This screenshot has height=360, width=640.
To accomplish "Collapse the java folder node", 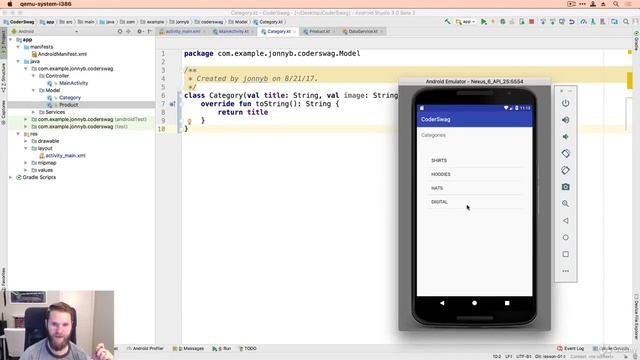I will (x=18, y=61).
